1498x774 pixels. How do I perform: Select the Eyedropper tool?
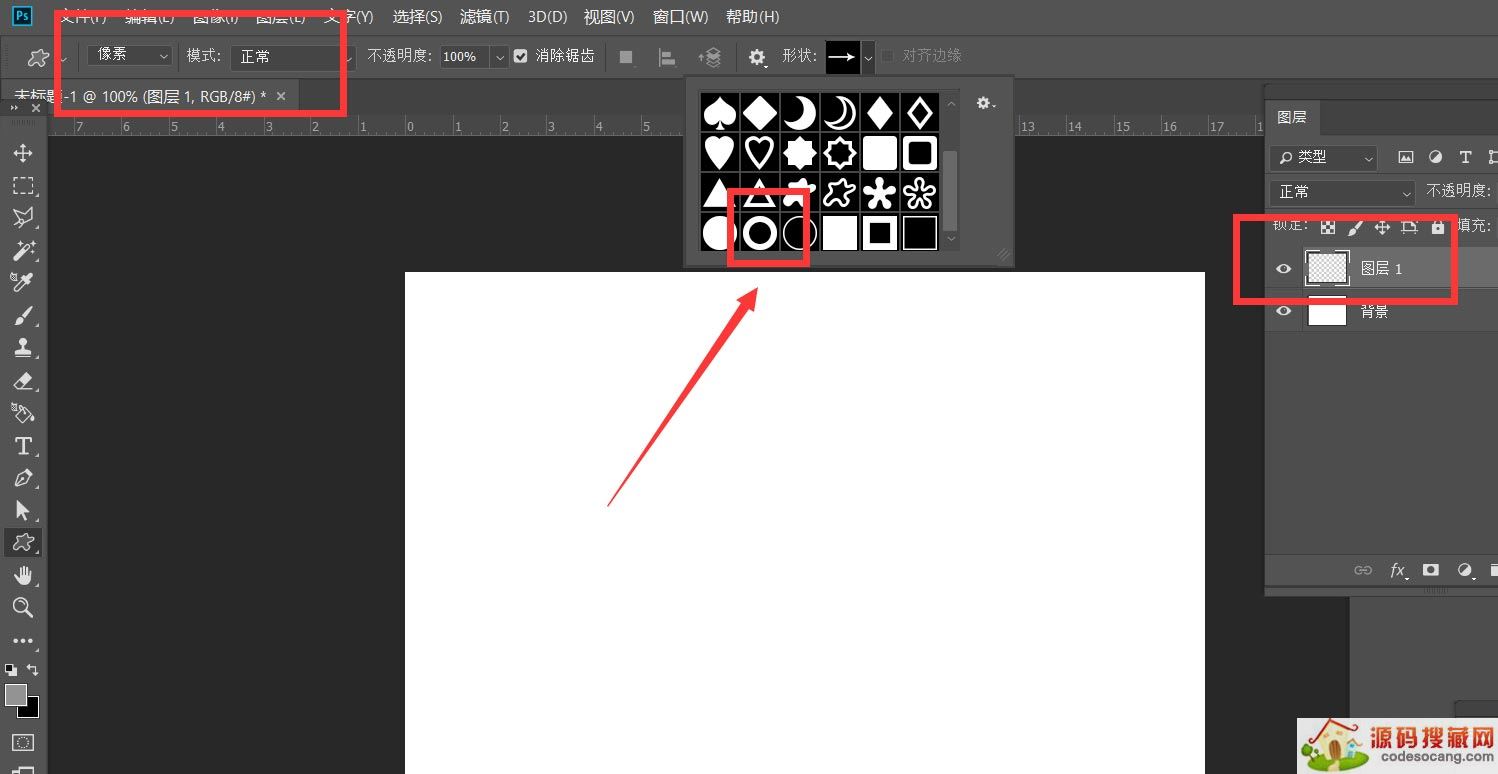[x=22, y=283]
